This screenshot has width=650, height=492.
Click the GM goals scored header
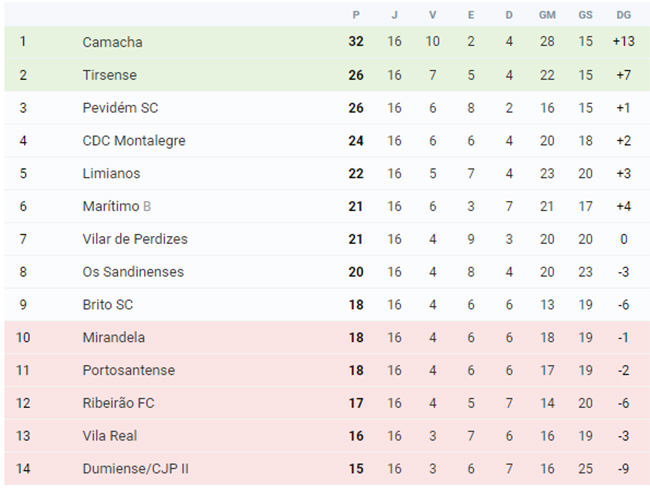547,15
